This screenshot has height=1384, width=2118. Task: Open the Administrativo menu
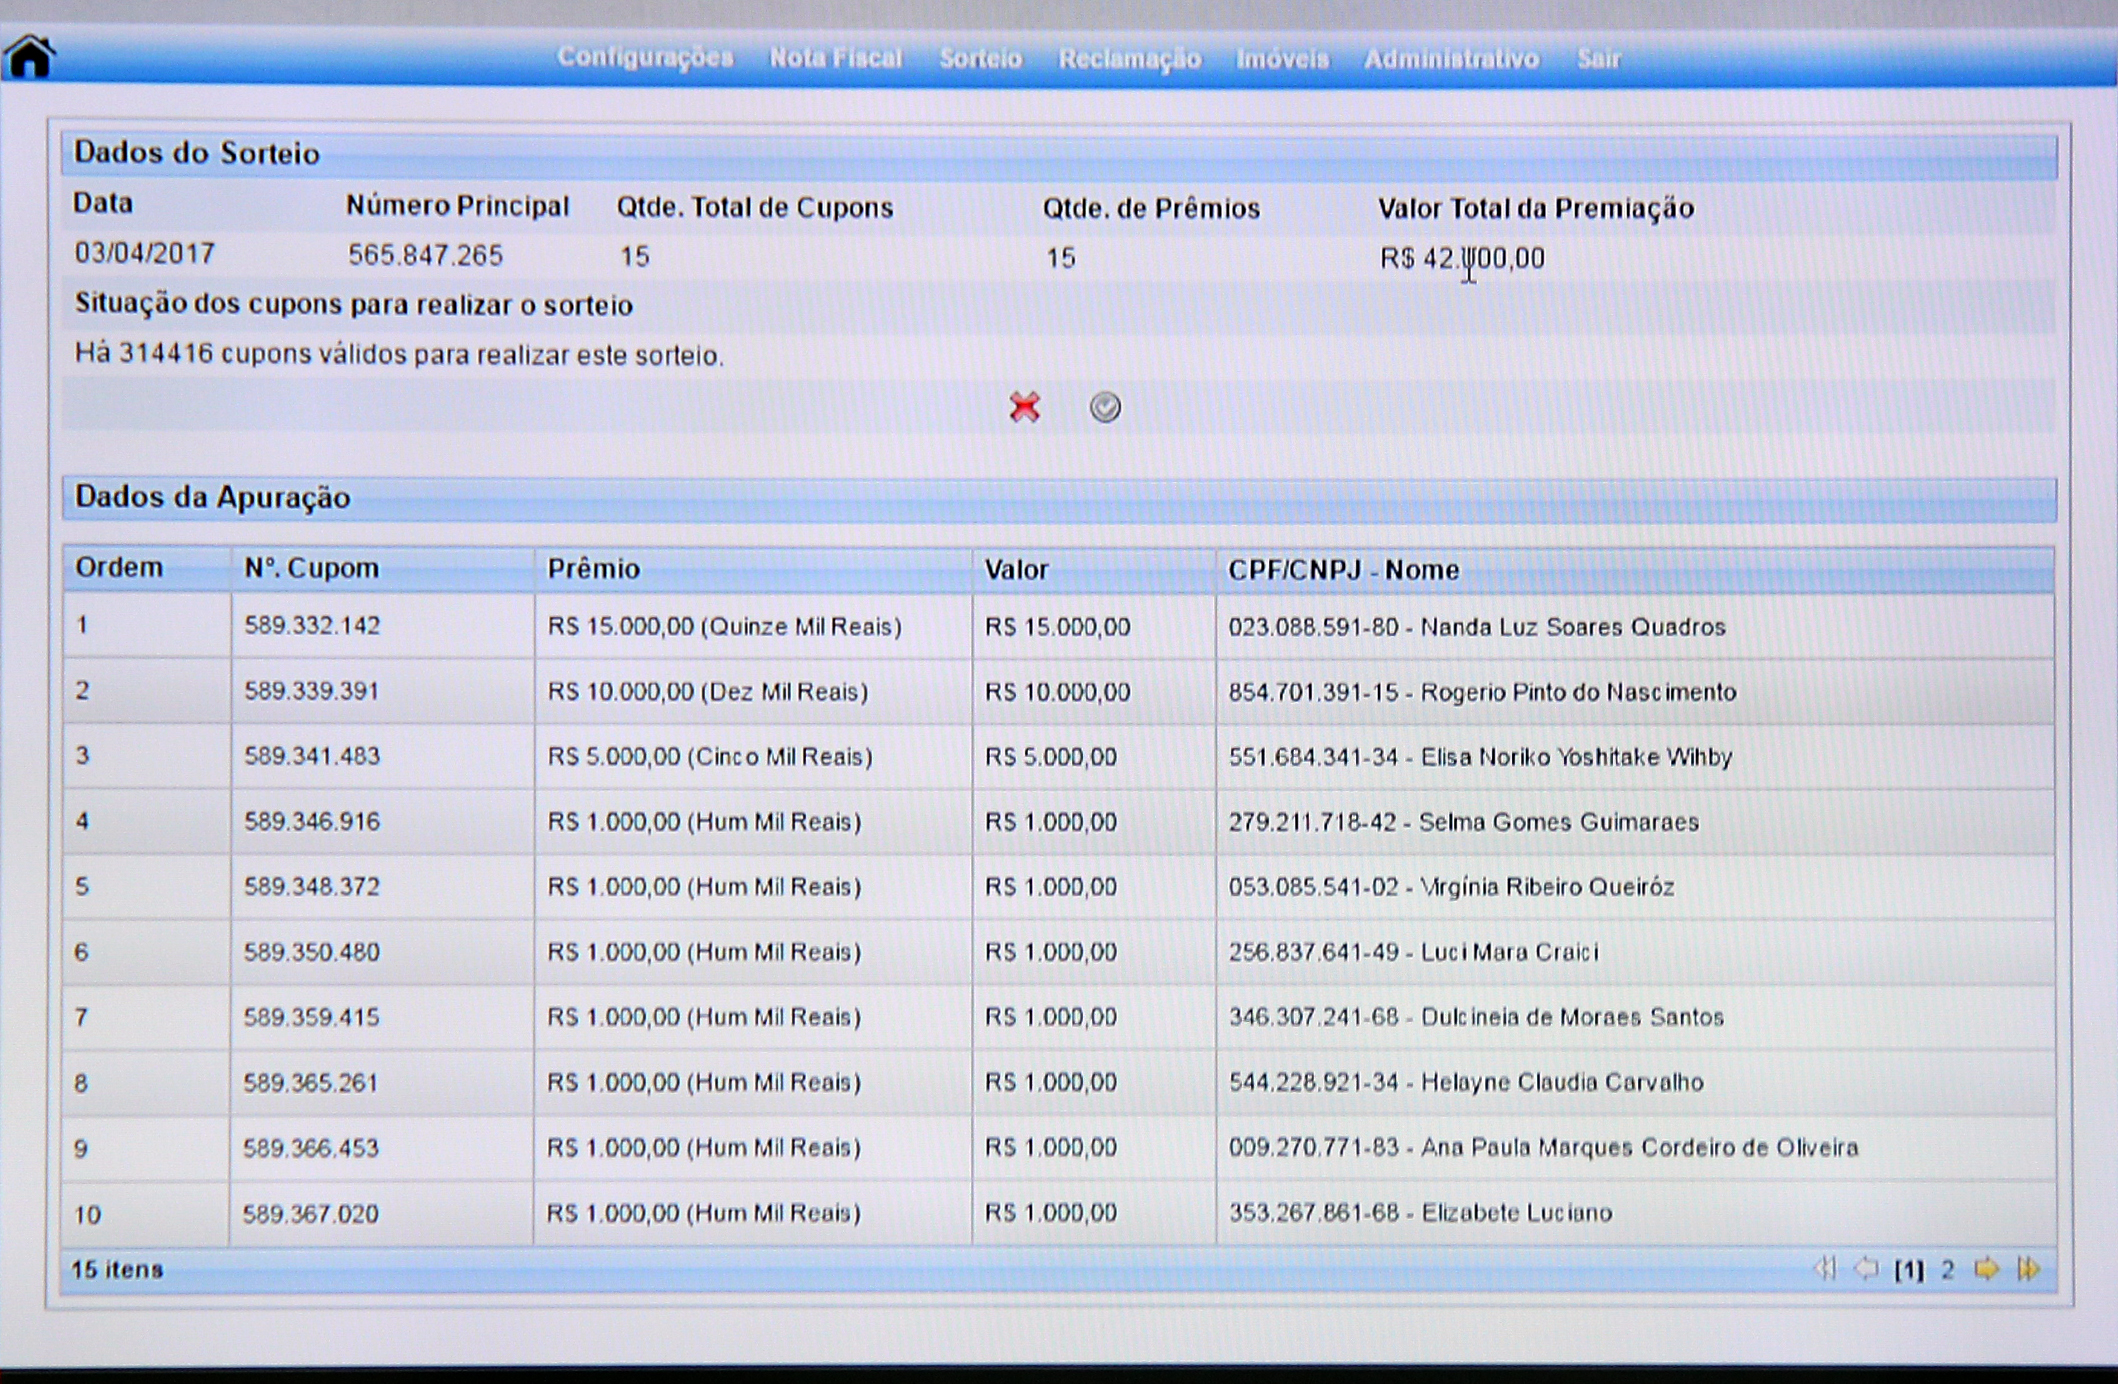click(1451, 59)
